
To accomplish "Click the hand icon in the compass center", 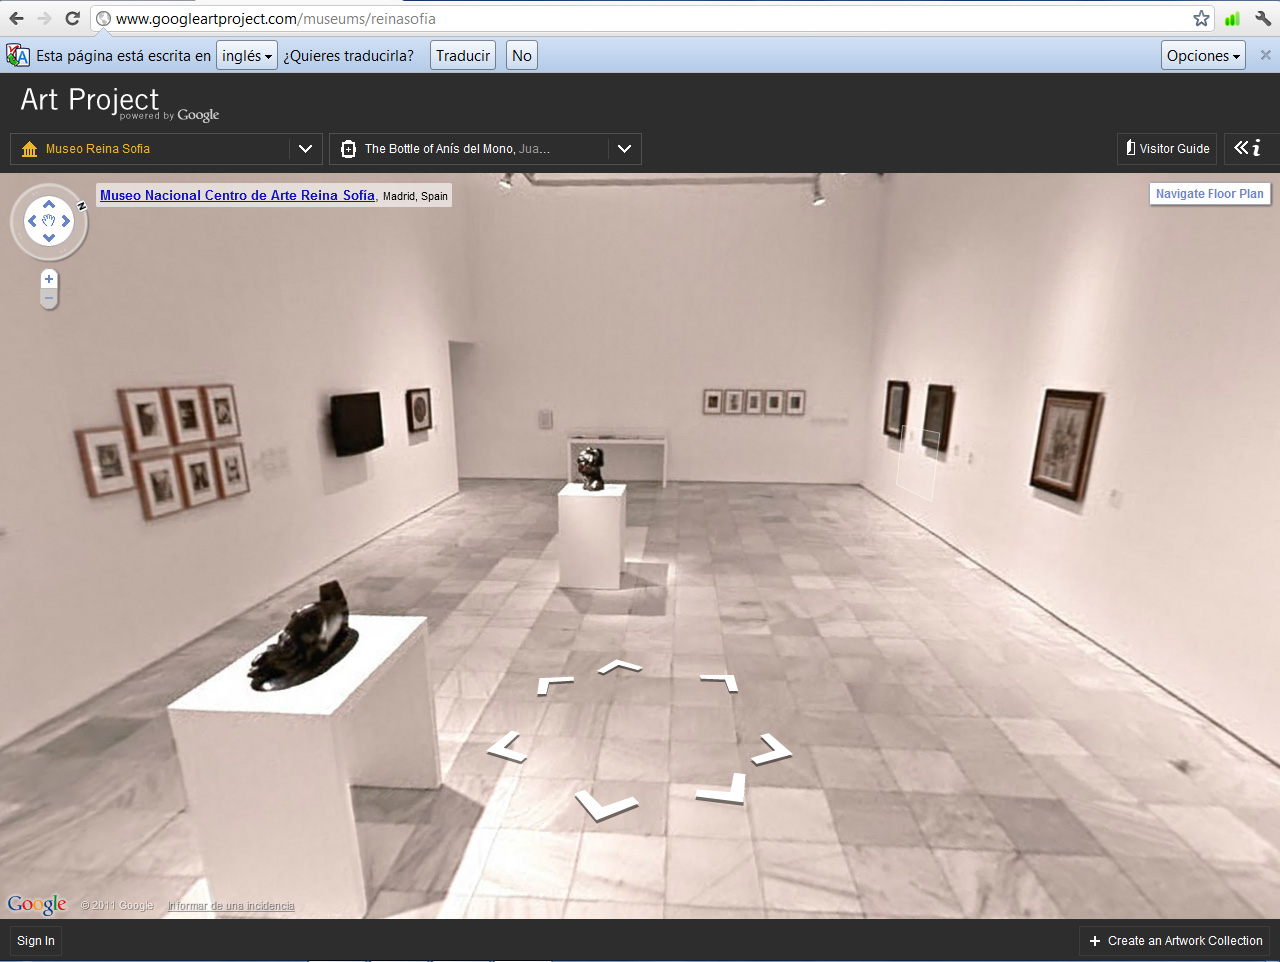I will [x=49, y=221].
